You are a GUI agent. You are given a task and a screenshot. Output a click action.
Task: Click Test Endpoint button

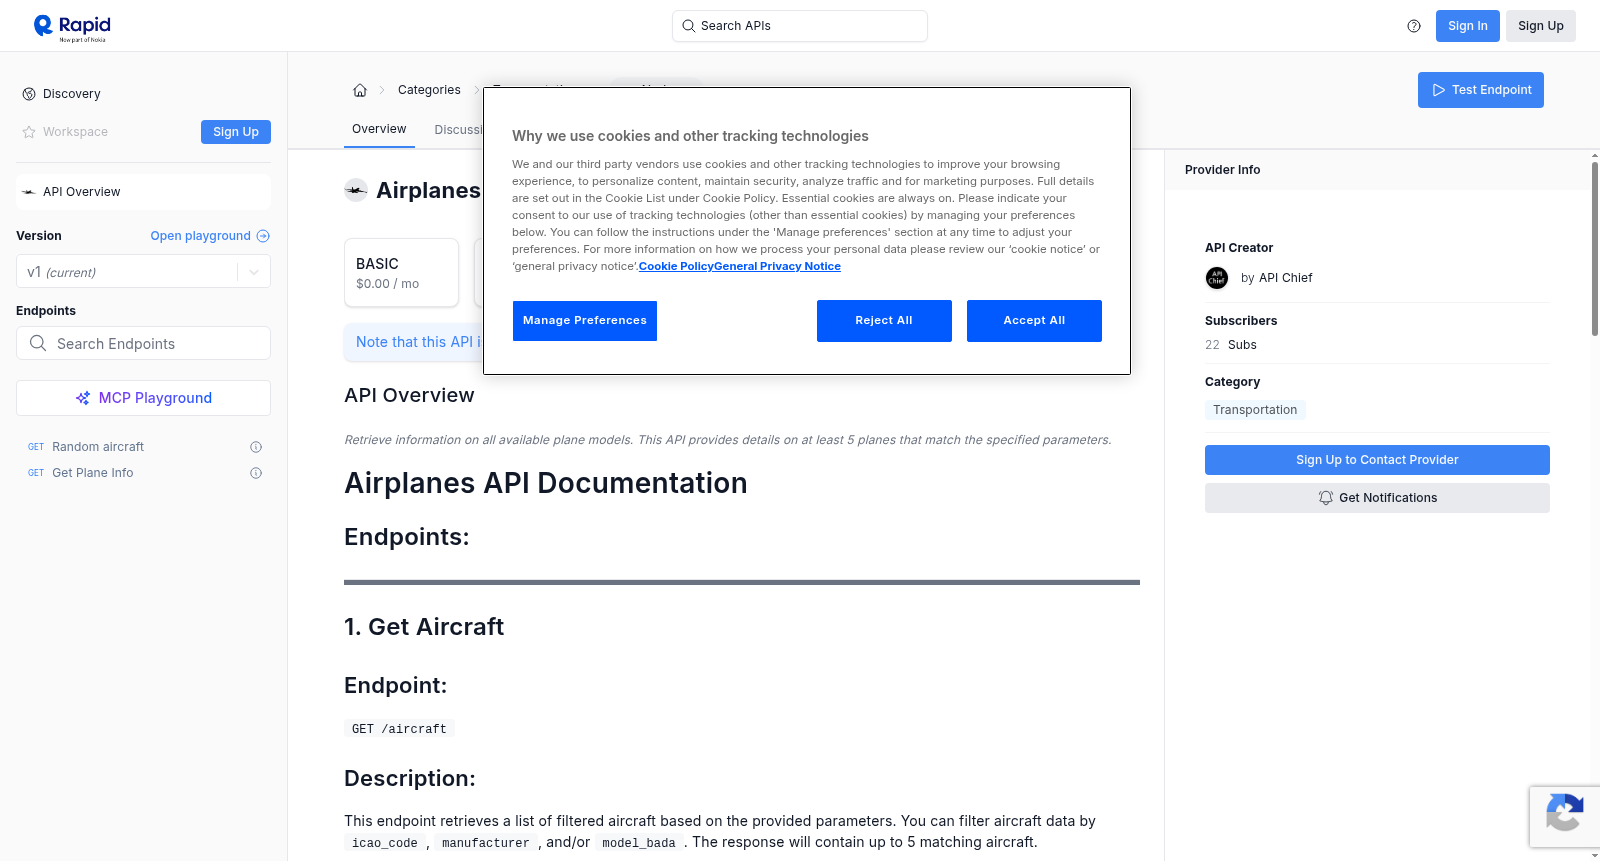1480,90
